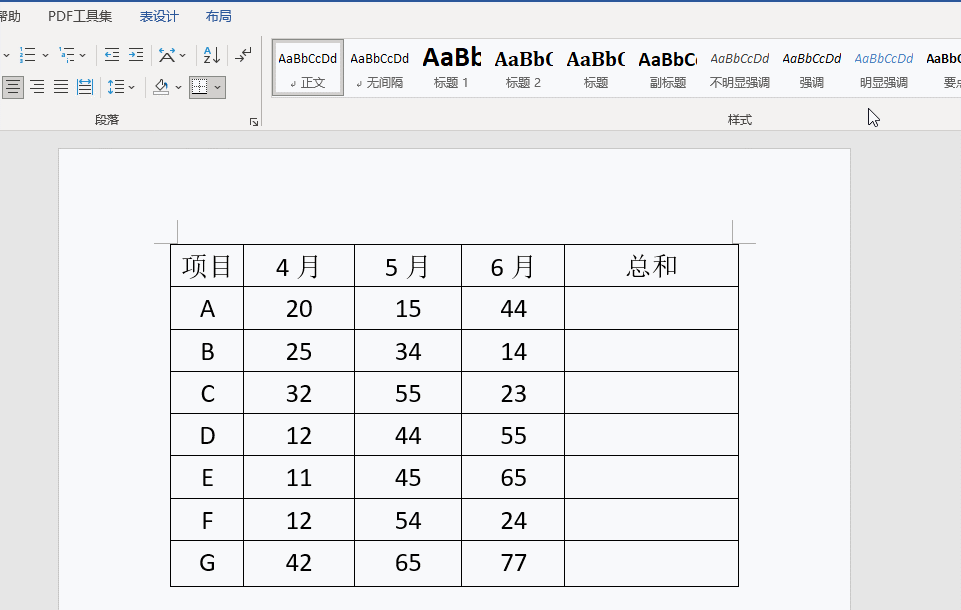The image size is (961, 610).
Task: Apply the 标题 1 style
Action: [451, 68]
